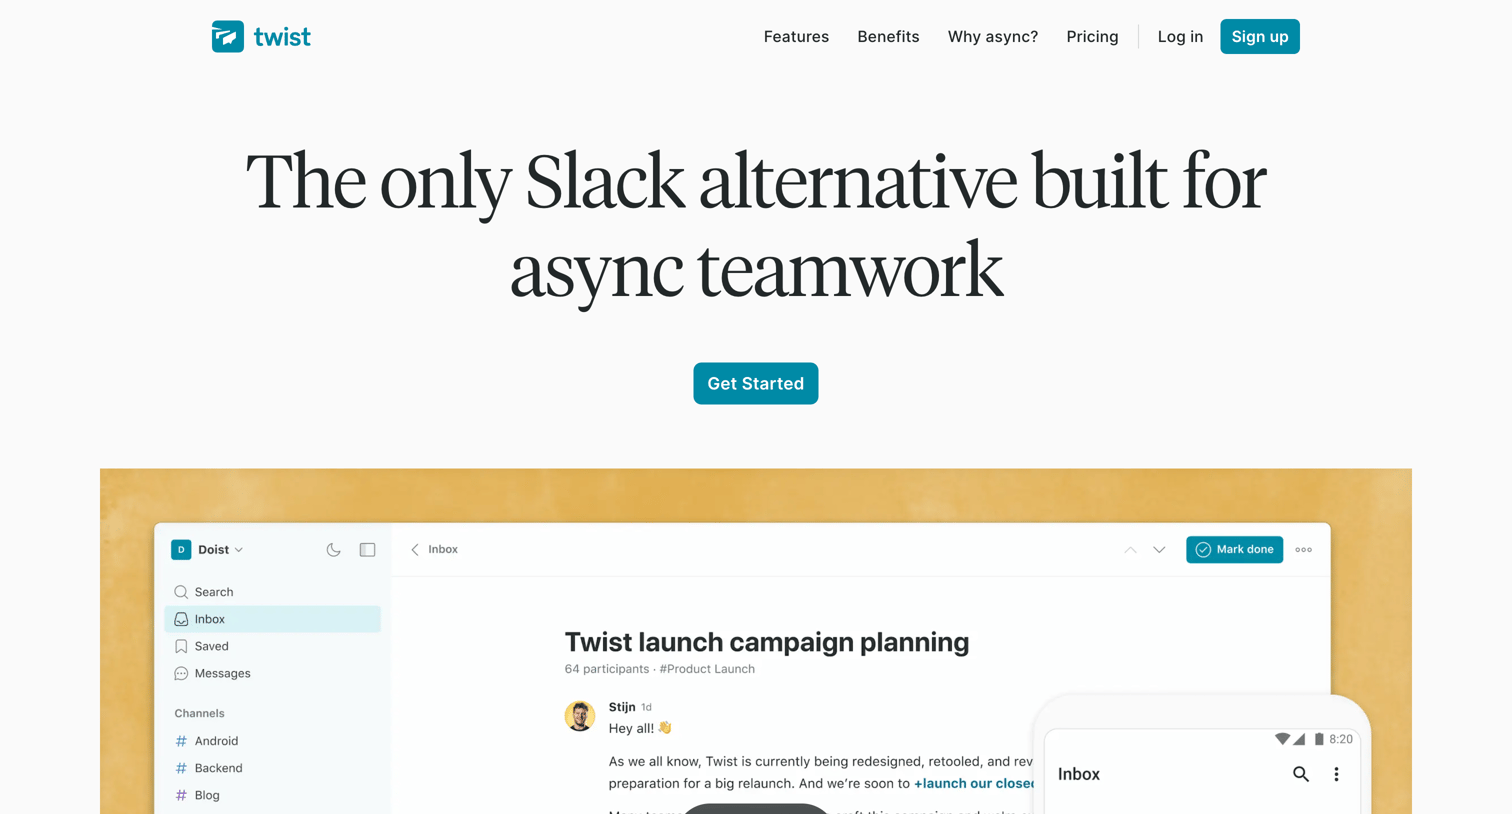This screenshot has width=1512, height=814.
Task: Open the Pricing page
Action: (1092, 37)
